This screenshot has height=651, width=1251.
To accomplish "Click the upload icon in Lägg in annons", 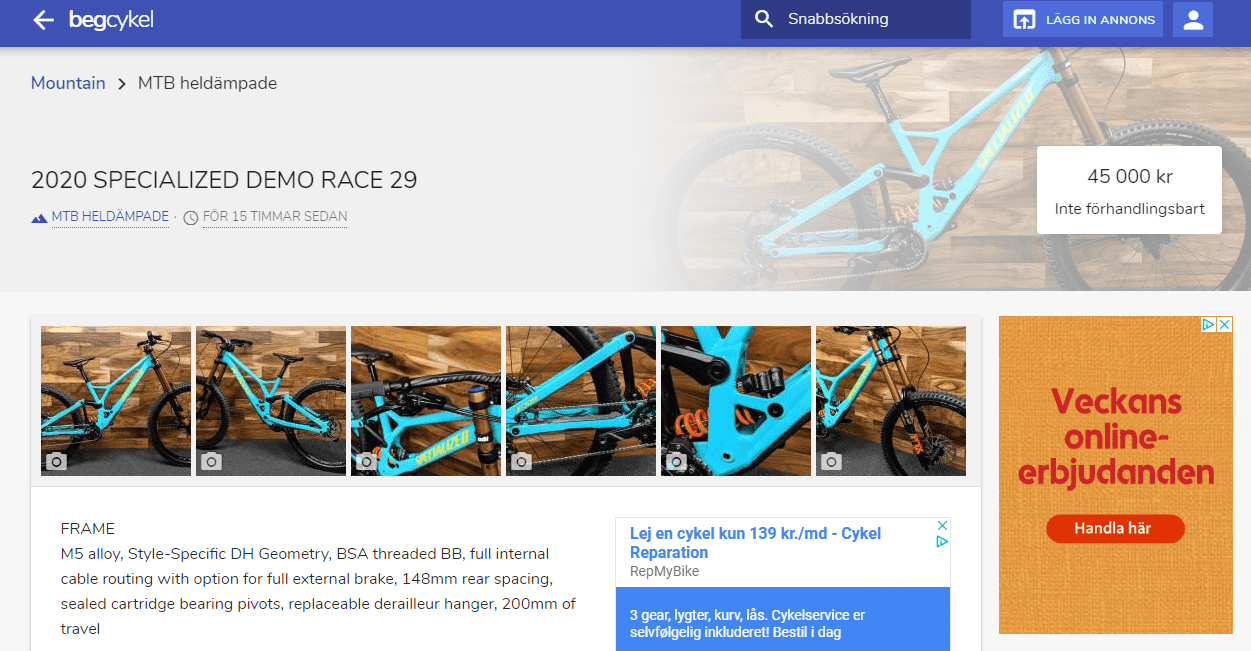I will 1024,20.
